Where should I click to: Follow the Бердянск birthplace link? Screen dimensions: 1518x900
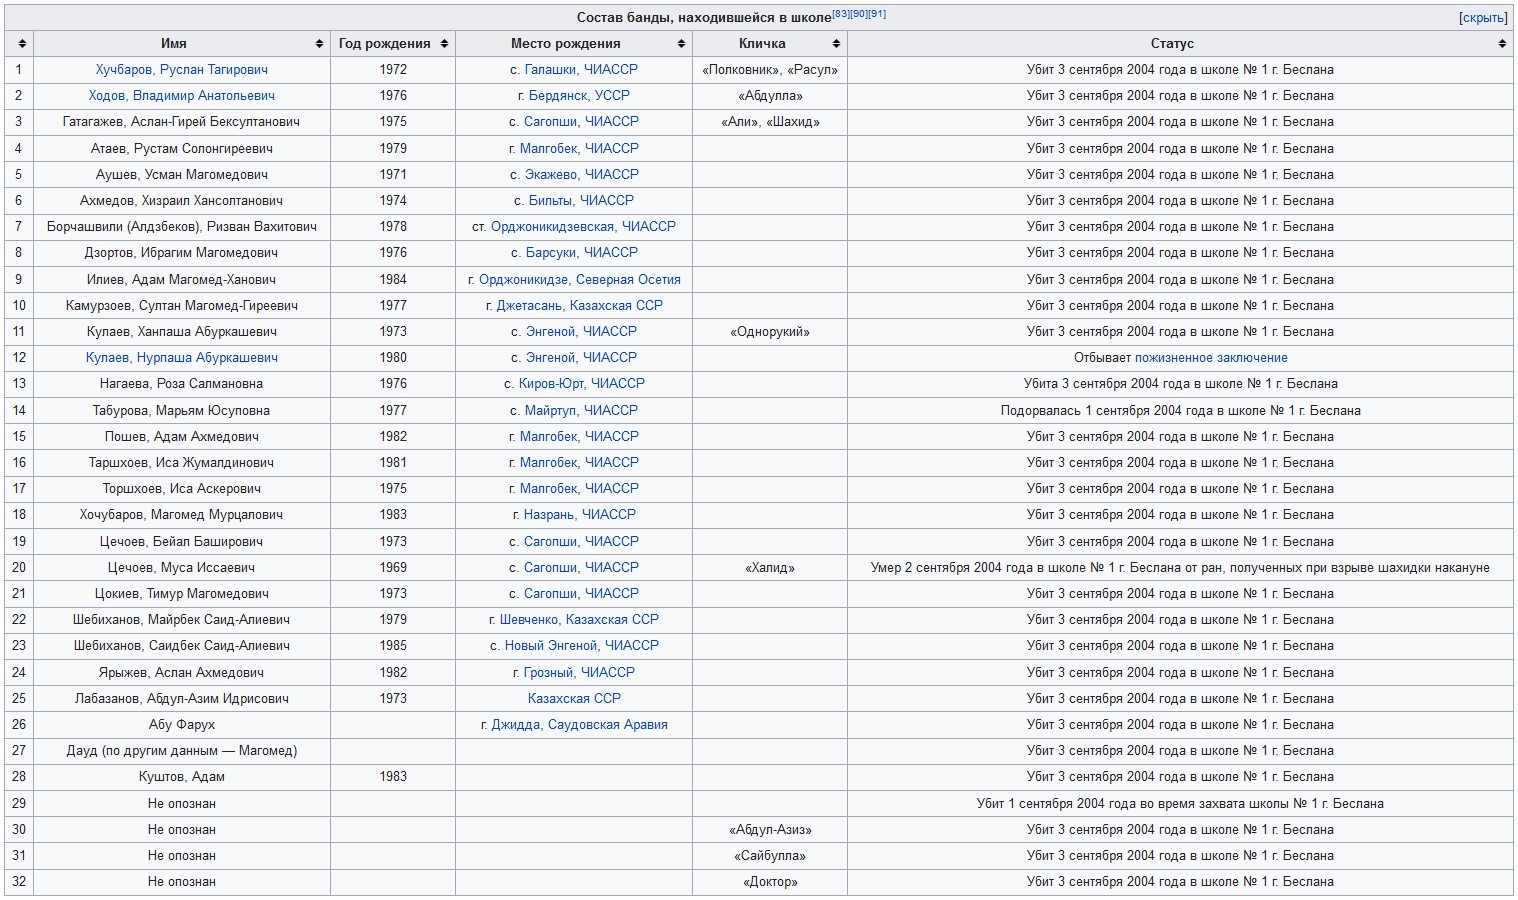pos(559,96)
